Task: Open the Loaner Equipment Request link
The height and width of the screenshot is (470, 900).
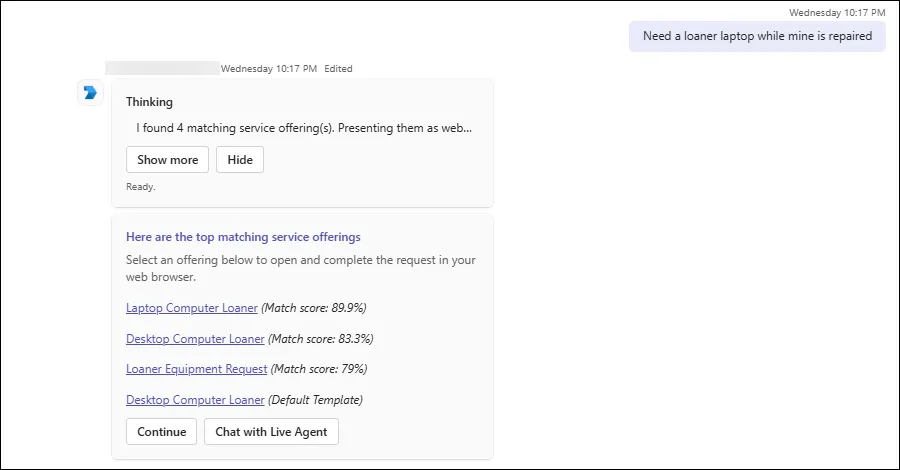Action: tap(197, 369)
